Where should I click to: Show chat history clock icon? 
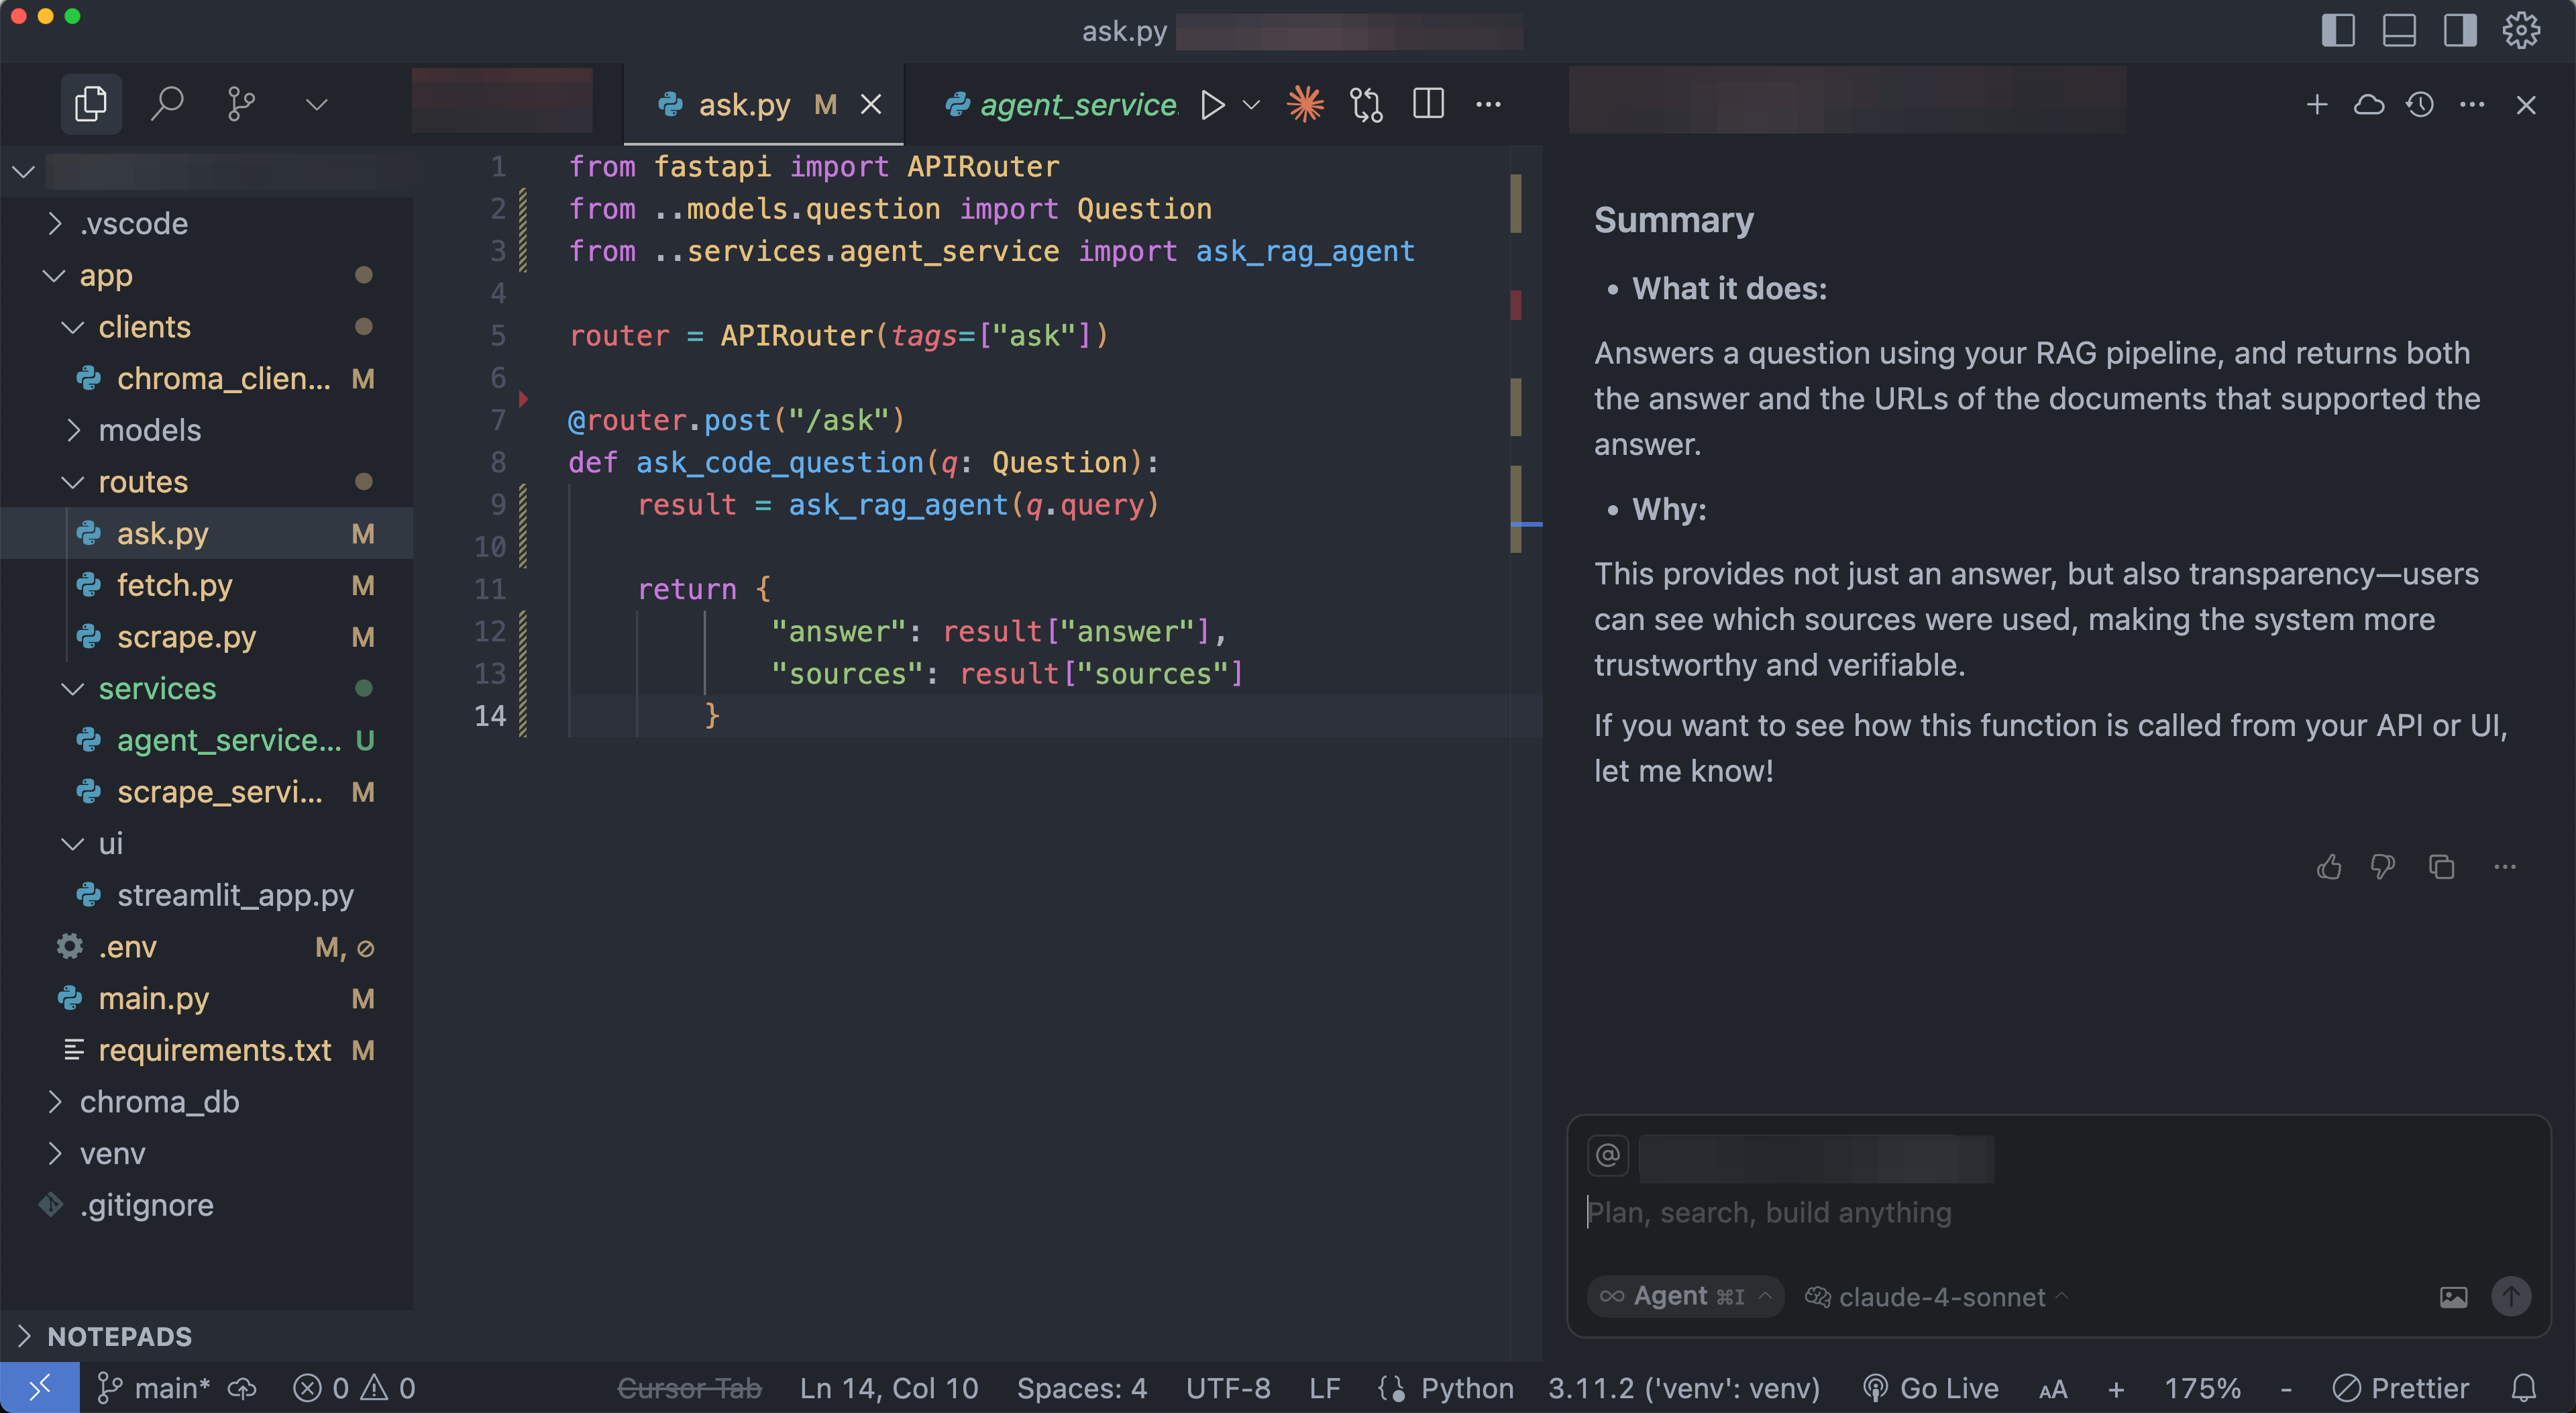tap(2420, 104)
